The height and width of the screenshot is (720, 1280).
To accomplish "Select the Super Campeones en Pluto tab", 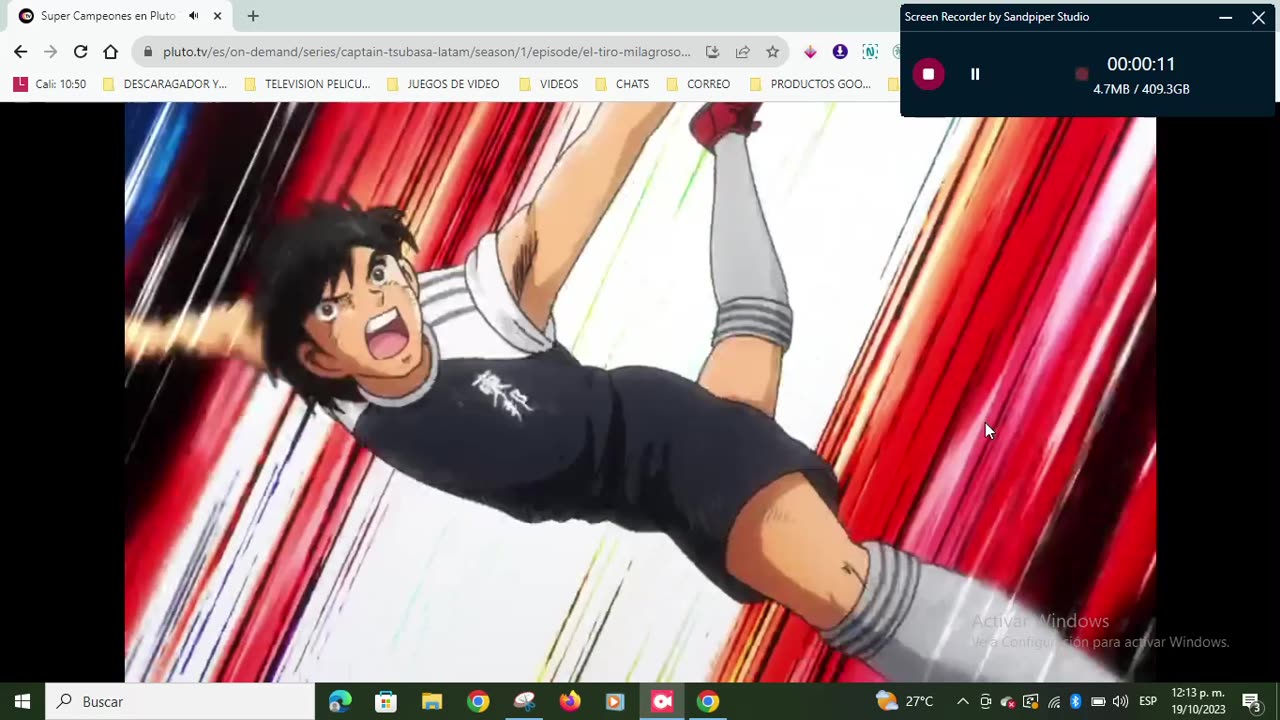I will pyautogui.click(x=120, y=16).
